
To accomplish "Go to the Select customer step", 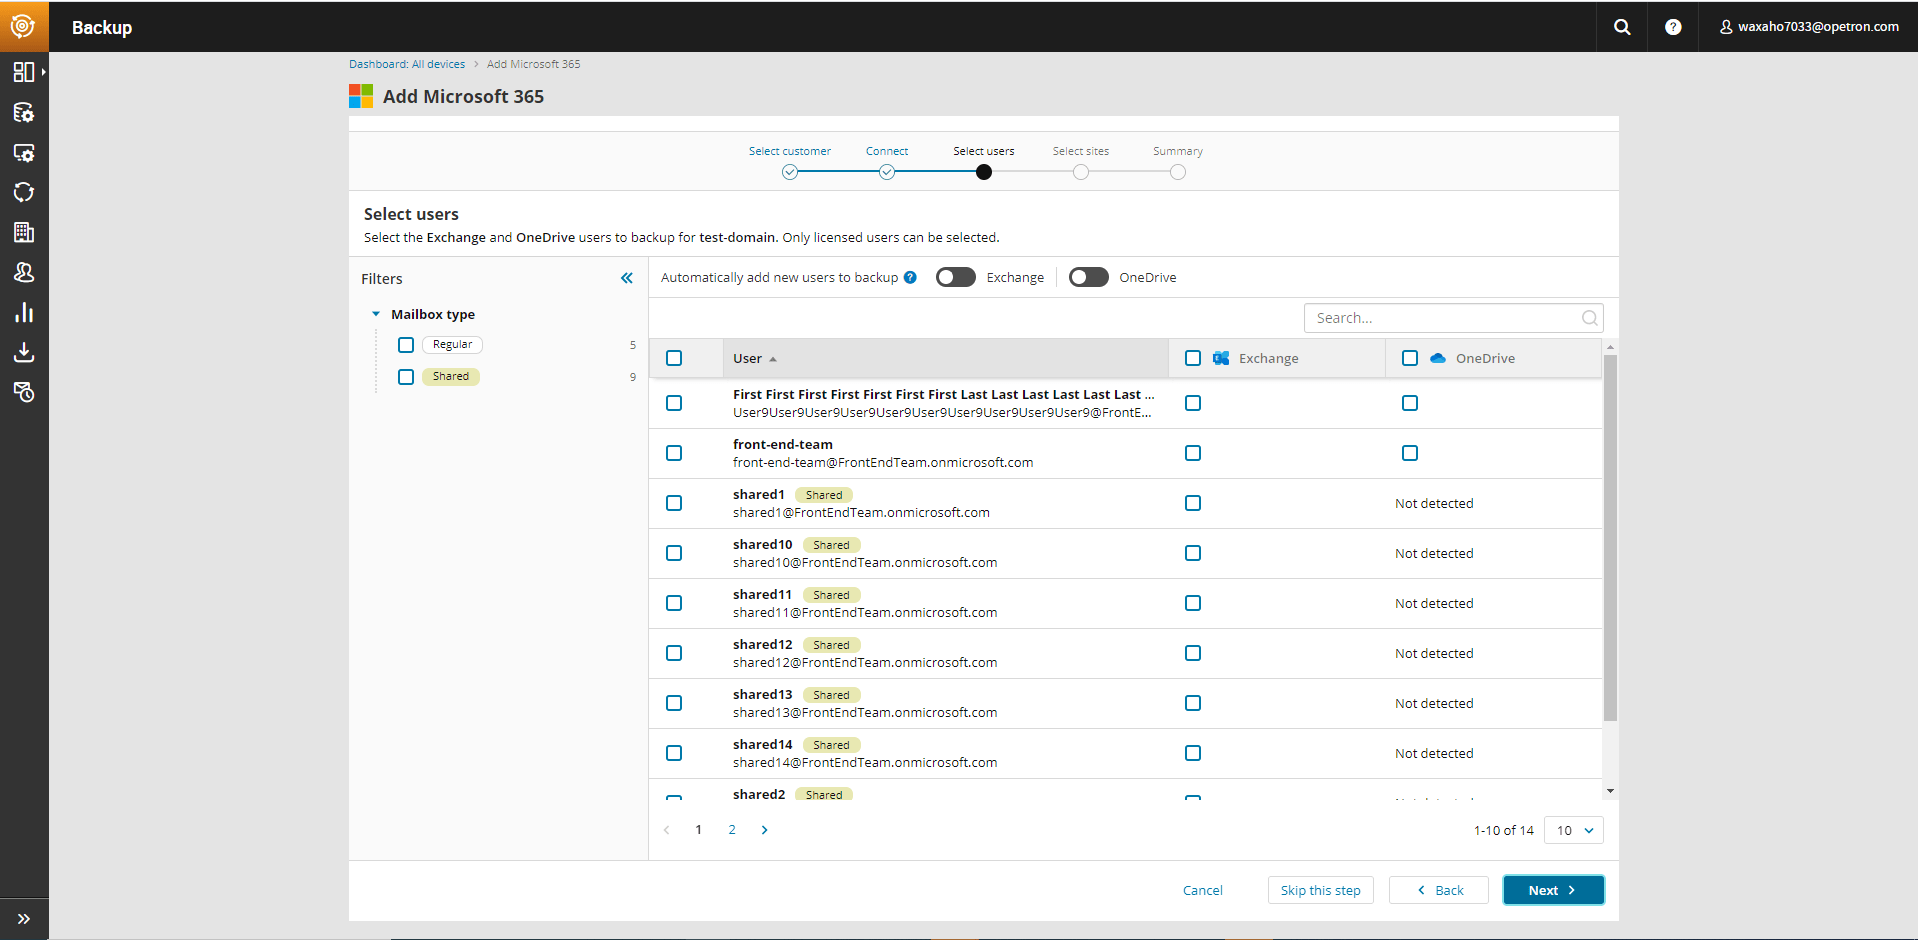I will tap(790, 162).
